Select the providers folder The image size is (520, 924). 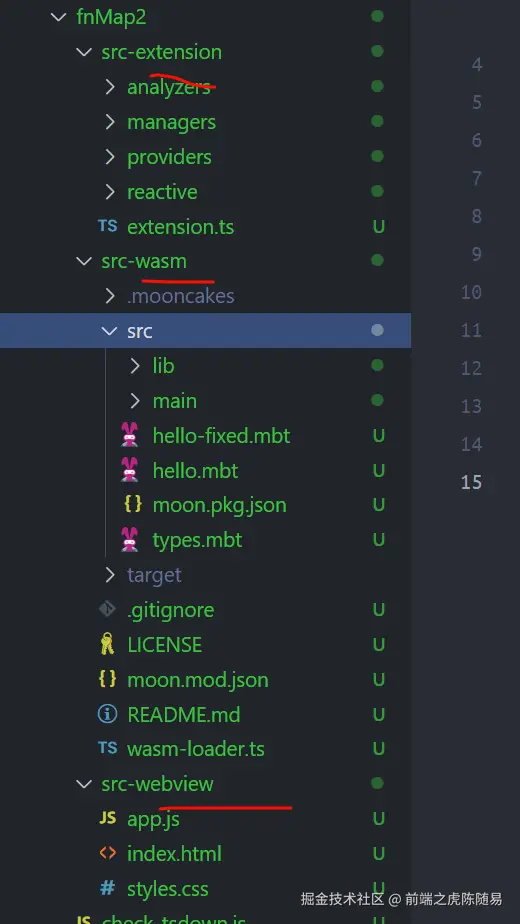(x=169, y=157)
